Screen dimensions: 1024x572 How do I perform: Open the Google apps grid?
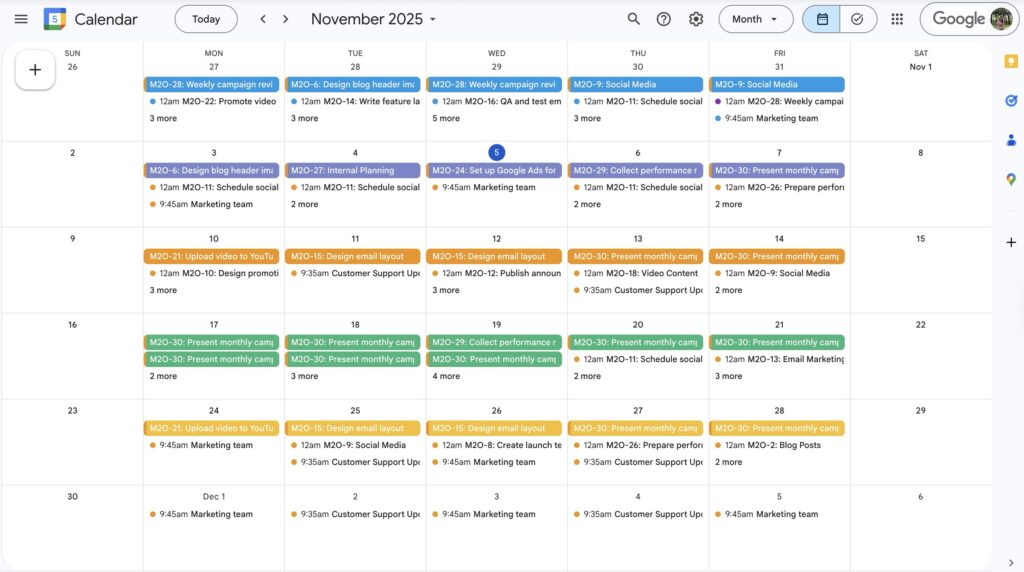point(897,19)
